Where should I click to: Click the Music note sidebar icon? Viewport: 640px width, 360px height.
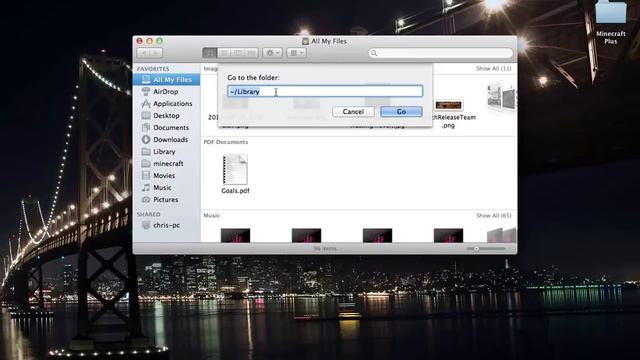coord(146,187)
